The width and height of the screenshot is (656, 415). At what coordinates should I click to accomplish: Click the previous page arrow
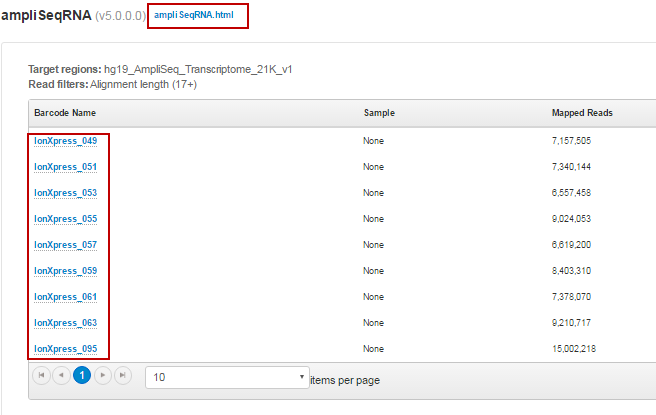coord(61,376)
